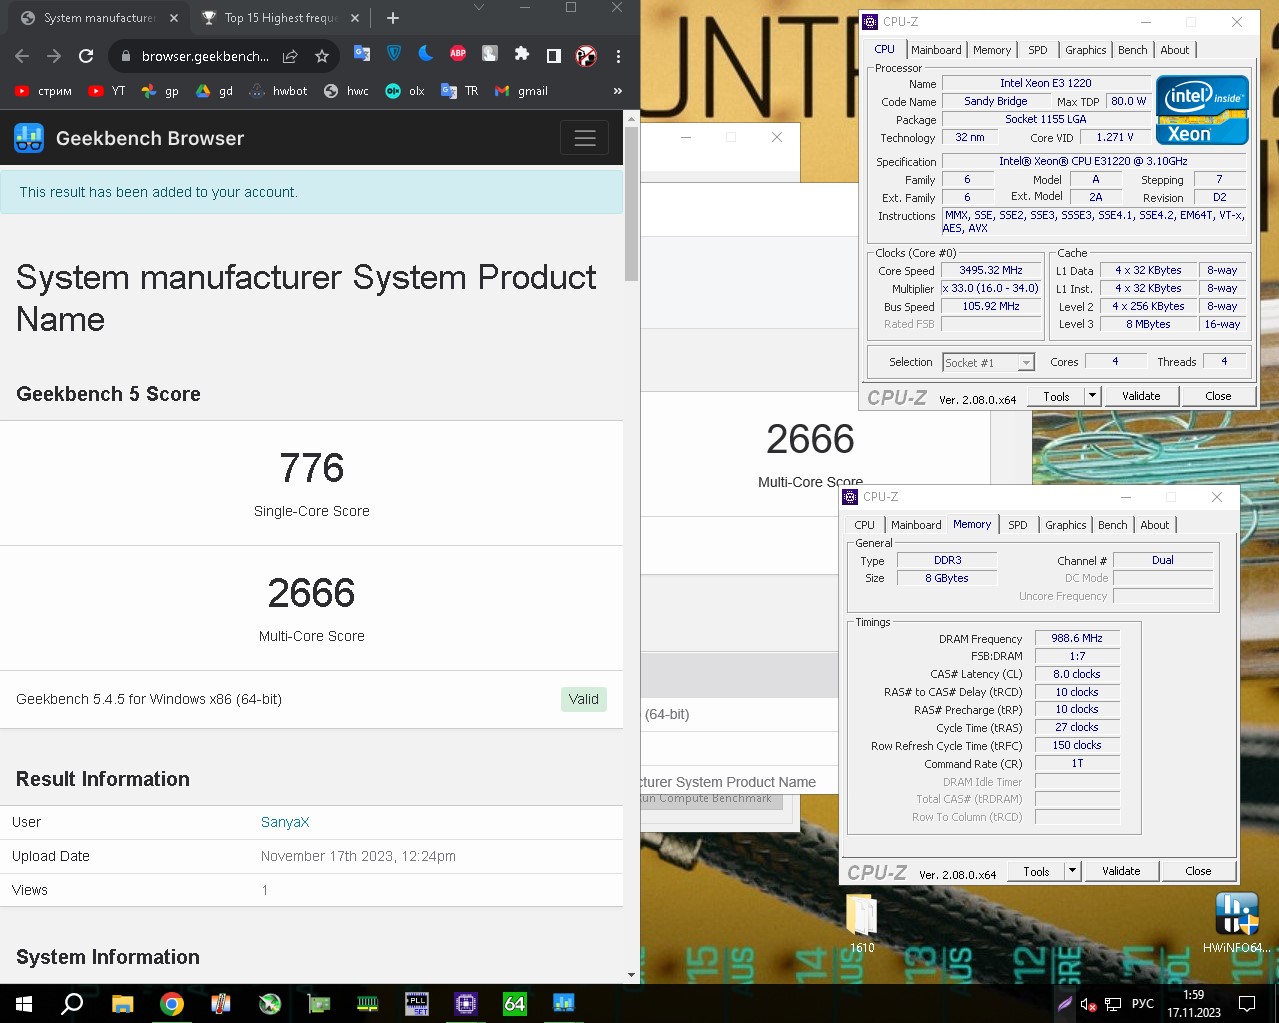
Task: Open Socket #1 selection dropdown in CPU-Z
Action: 989,363
